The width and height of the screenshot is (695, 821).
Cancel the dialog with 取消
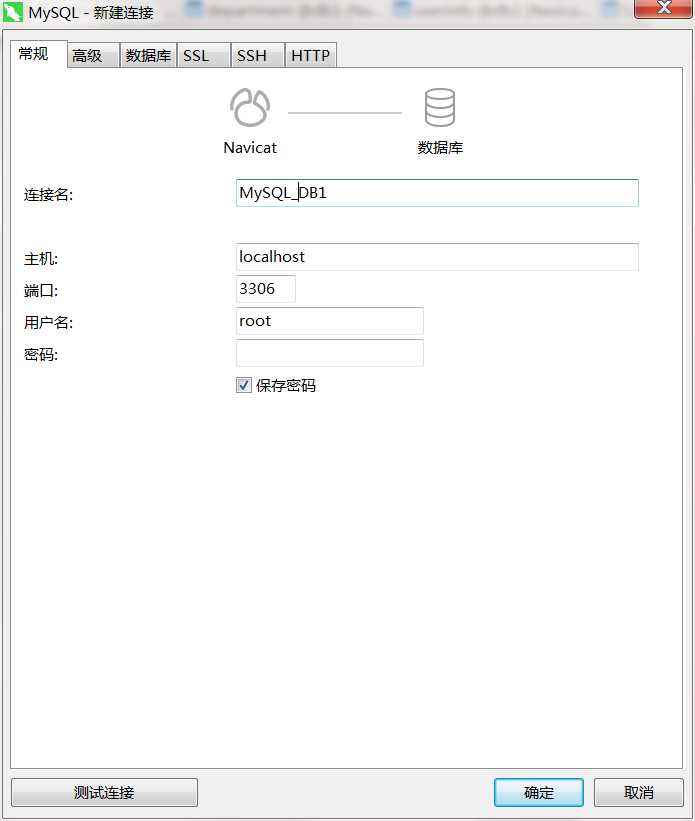pyautogui.click(x=638, y=792)
